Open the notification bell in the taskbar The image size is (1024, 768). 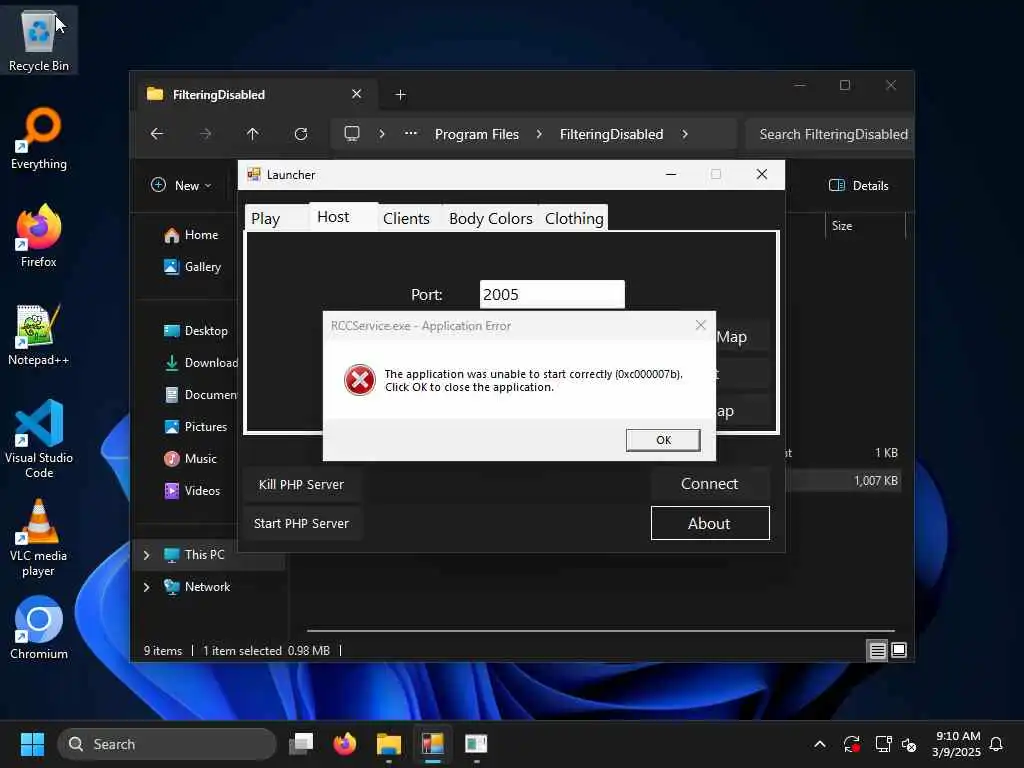(x=996, y=744)
